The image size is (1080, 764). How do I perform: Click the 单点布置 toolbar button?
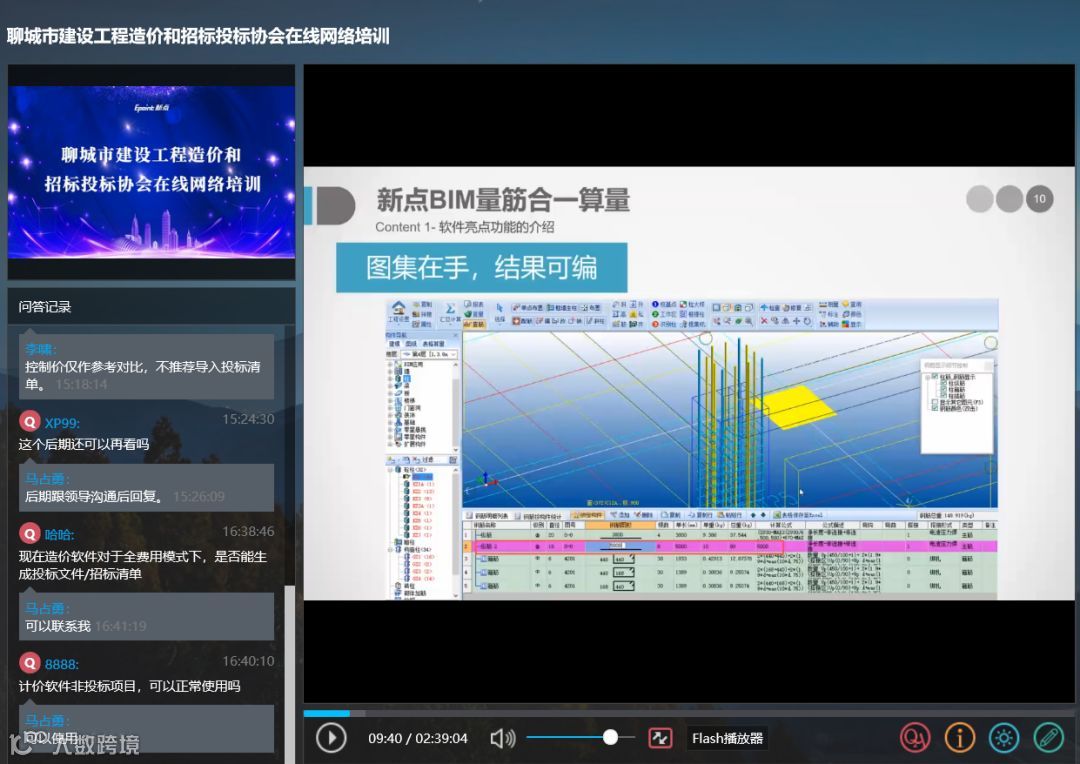528,308
